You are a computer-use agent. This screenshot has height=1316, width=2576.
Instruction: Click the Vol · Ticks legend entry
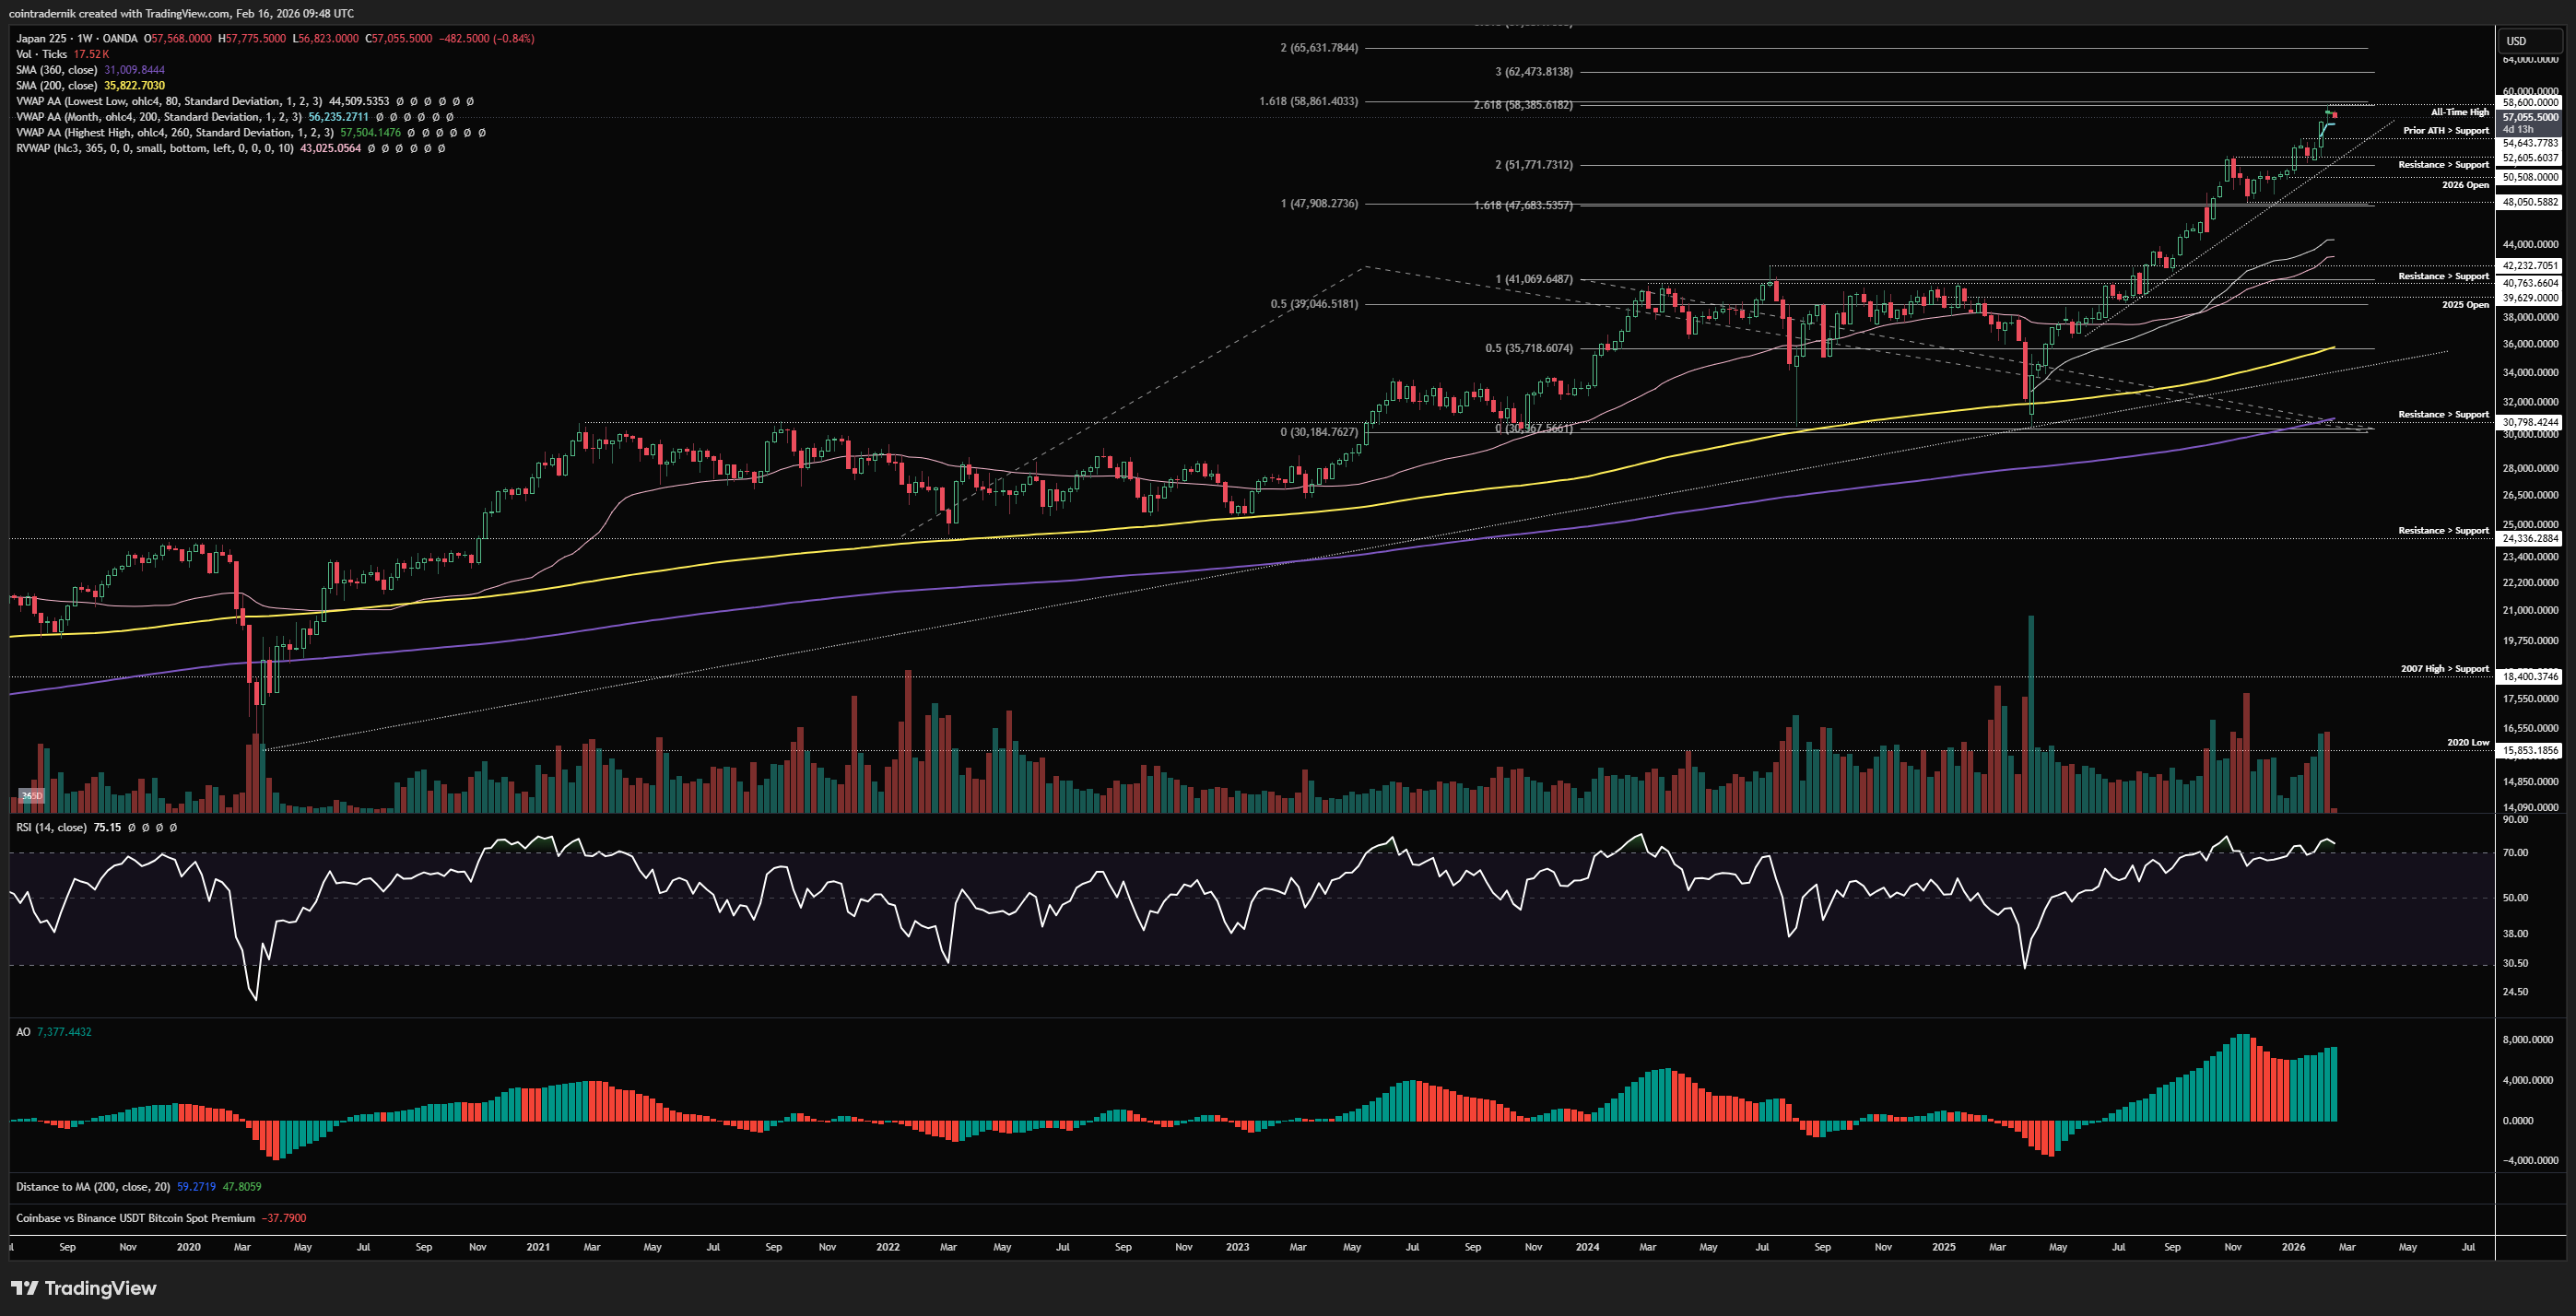(x=41, y=54)
